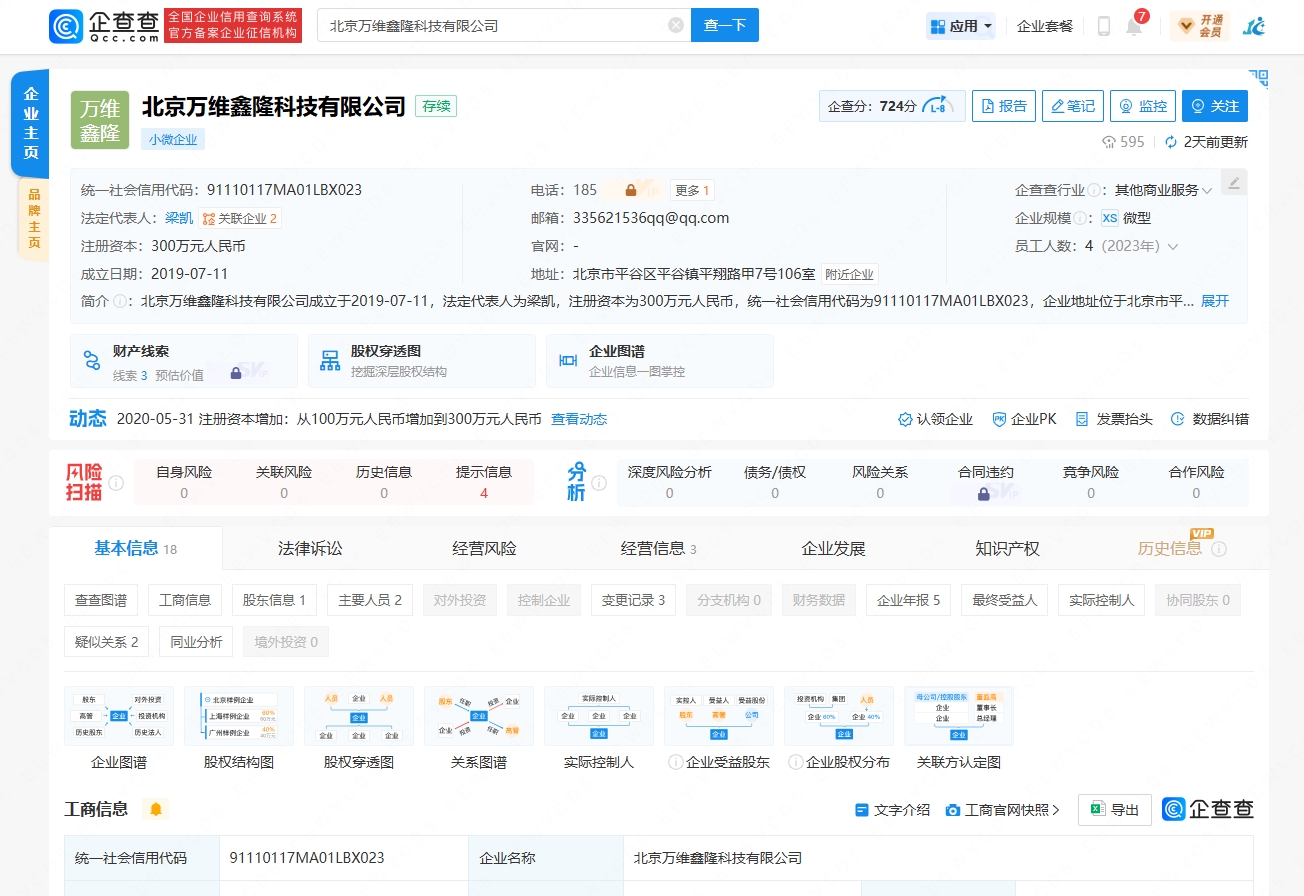Viewport: 1304px width, 896px height.
Task: Click the 报告 button
Action: [1004, 106]
